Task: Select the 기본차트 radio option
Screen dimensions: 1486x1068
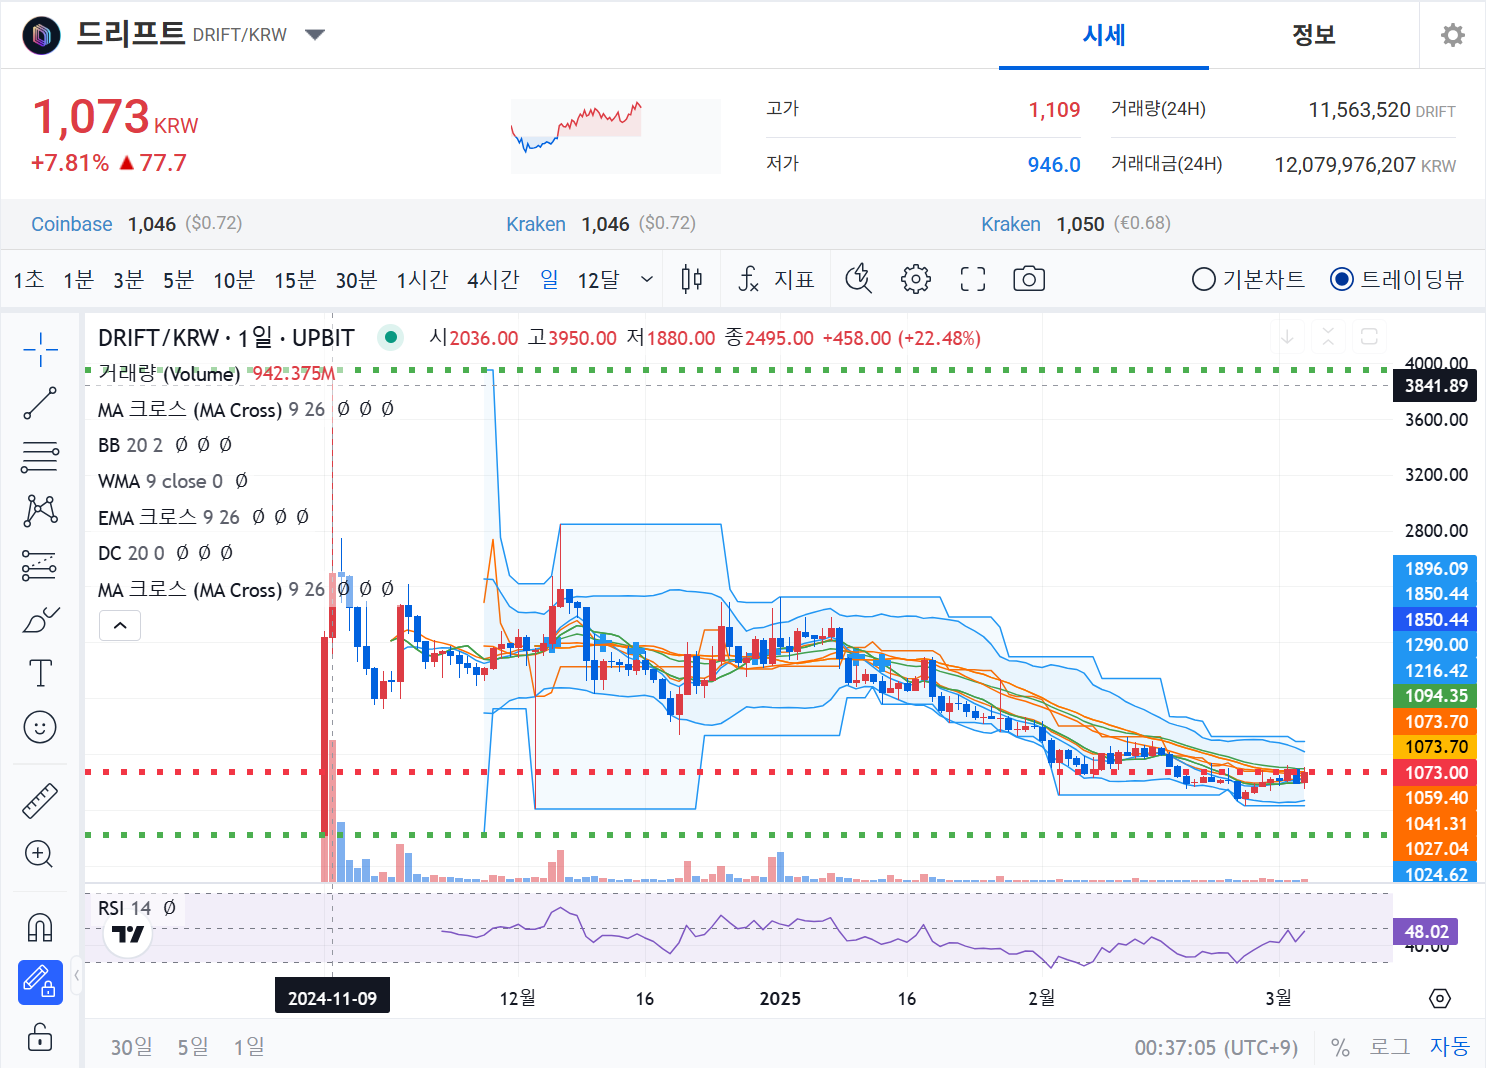Action: (1248, 279)
